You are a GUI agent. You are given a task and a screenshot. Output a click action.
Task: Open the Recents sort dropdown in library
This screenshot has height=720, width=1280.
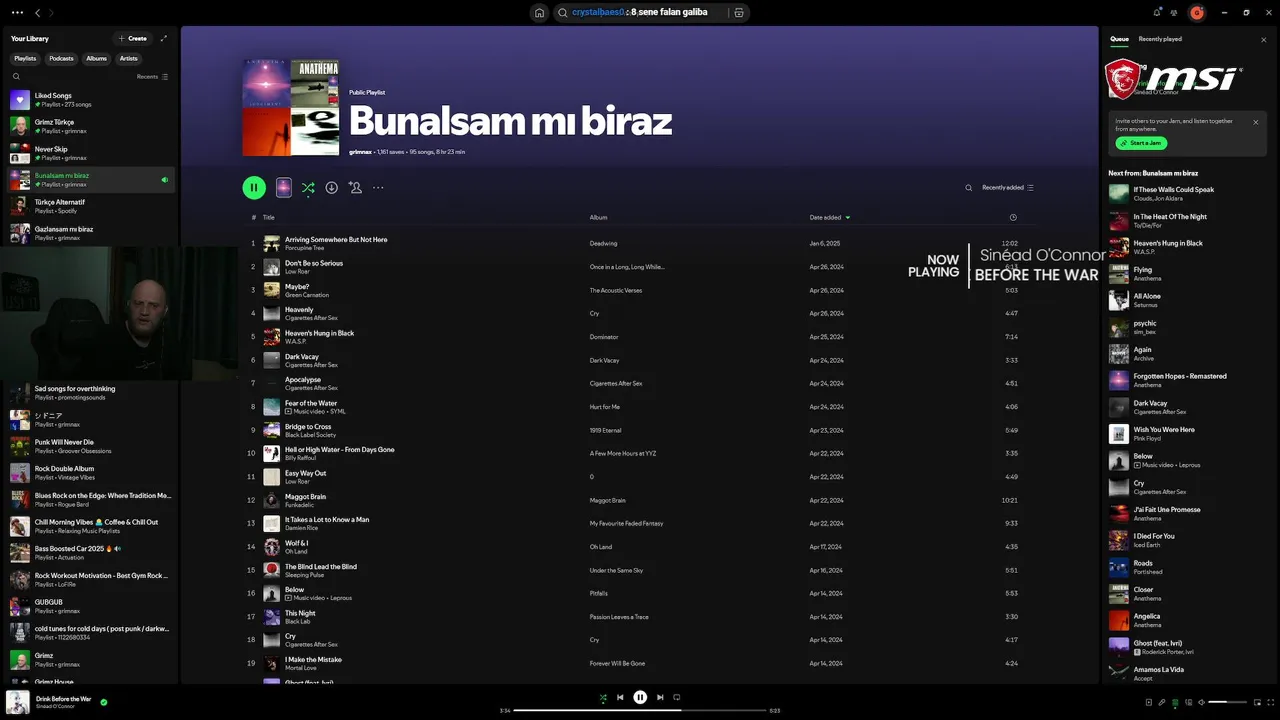[x=152, y=76]
